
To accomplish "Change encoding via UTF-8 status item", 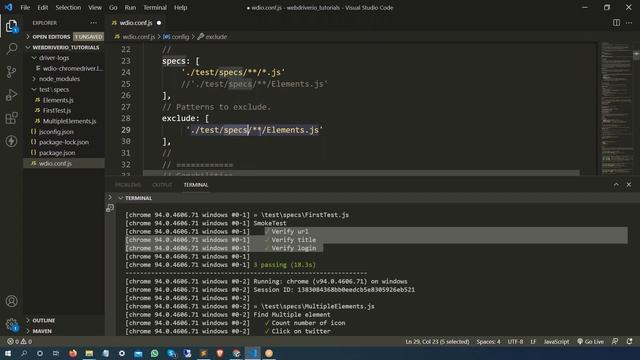I will pyautogui.click(x=515, y=342).
